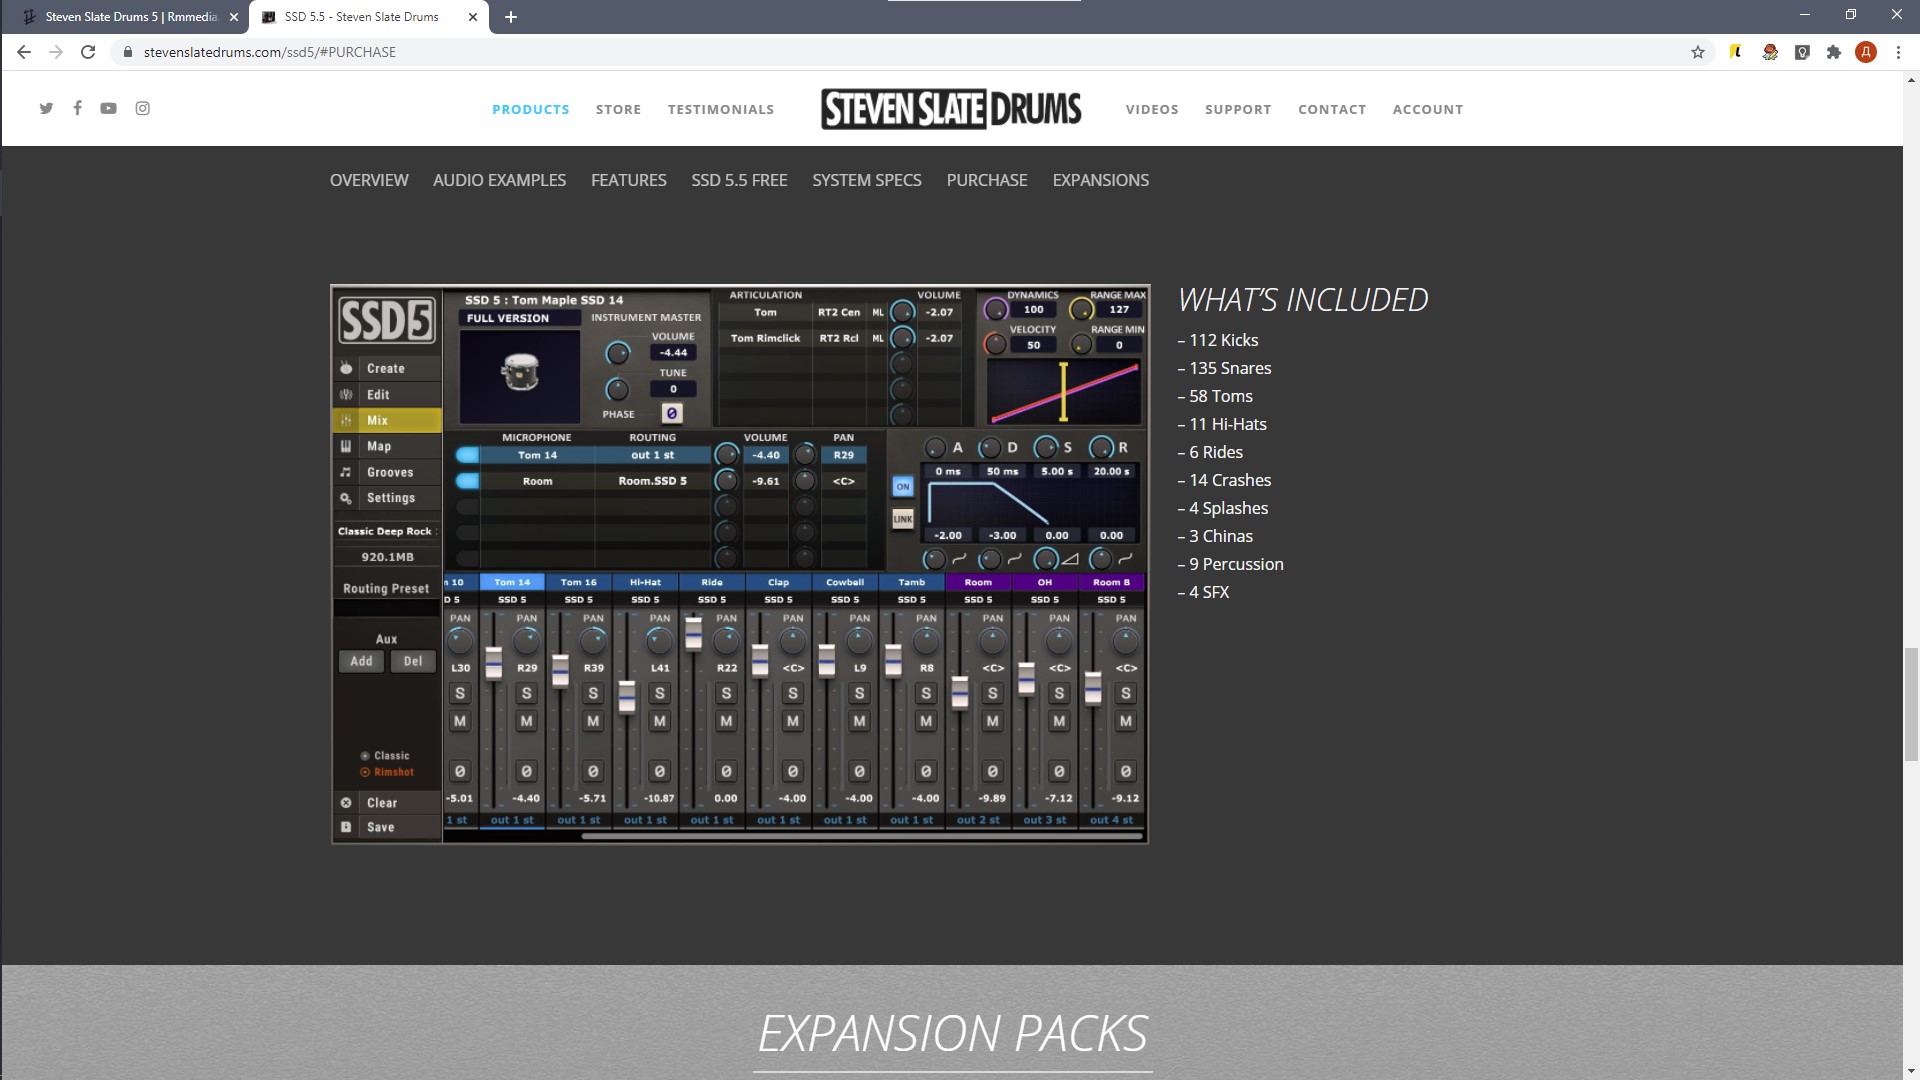Click the Clear icon in SSD5 sidebar
The height and width of the screenshot is (1080, 1920).
tap(346, 802)
